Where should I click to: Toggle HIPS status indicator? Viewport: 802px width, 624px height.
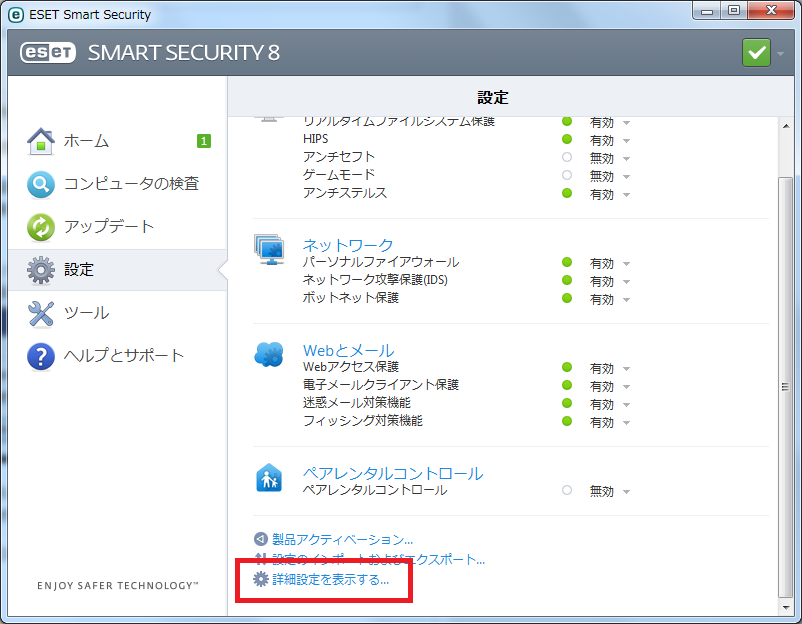(567, 139)
